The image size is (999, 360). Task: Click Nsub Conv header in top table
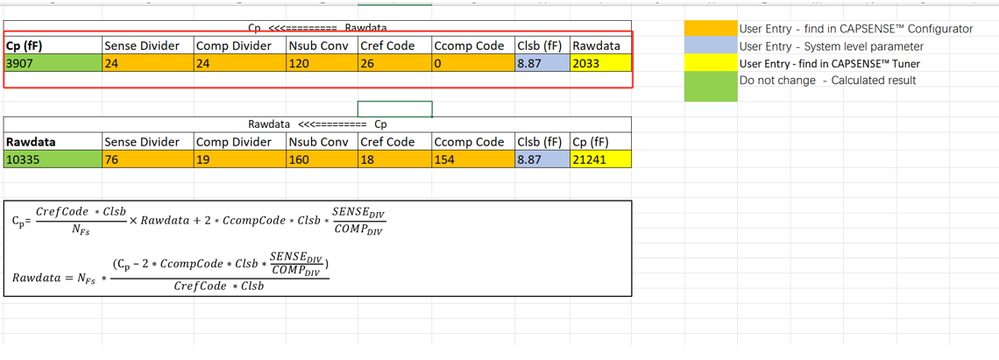(322, 46)
